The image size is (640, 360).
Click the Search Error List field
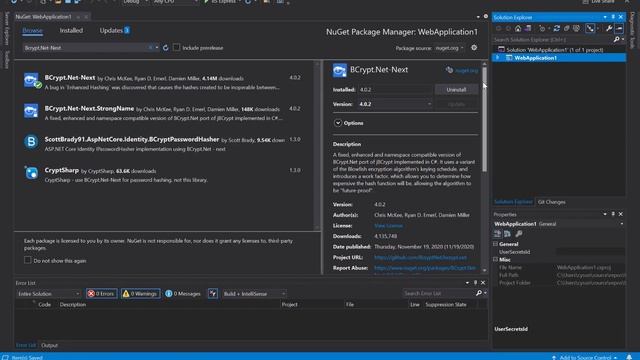pos(438,293)
